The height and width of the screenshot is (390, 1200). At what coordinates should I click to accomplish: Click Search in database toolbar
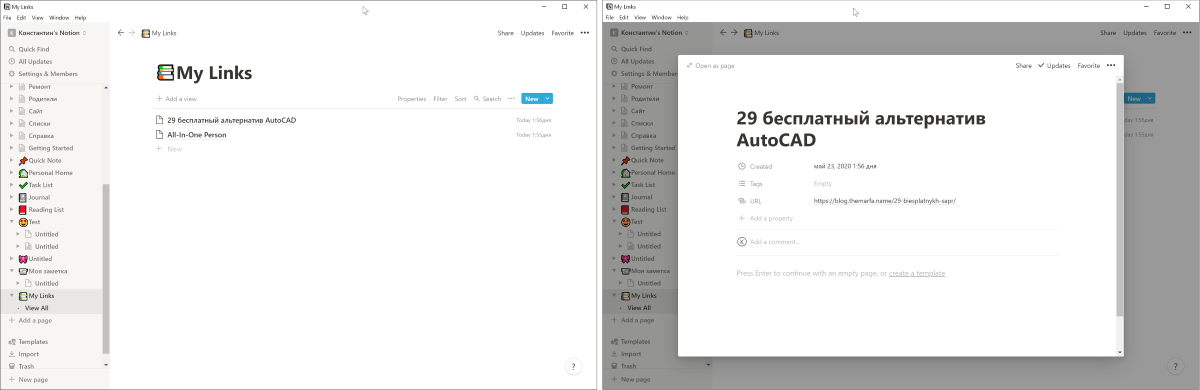tap(488, 99)
